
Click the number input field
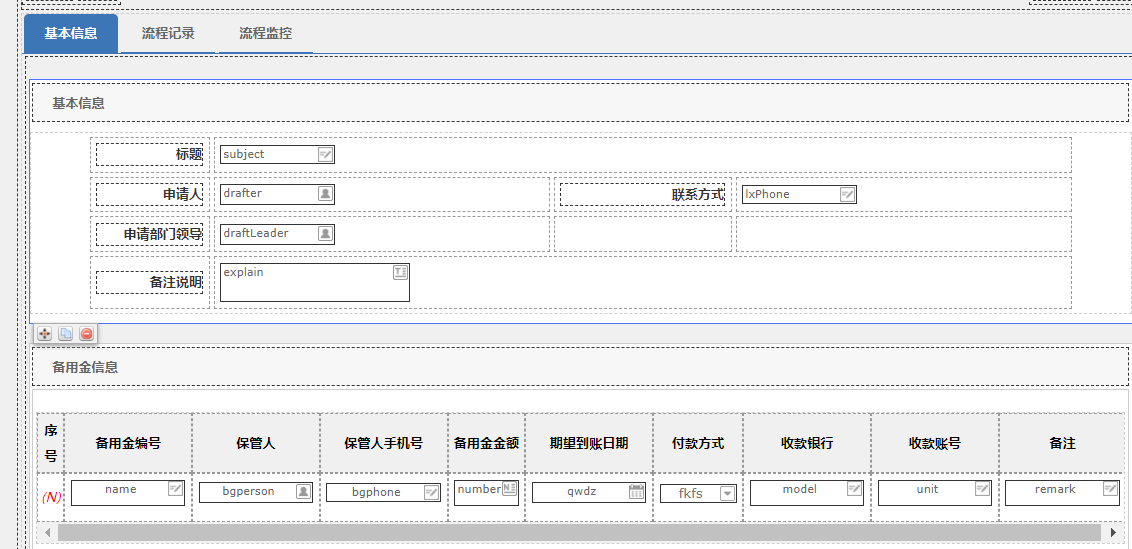(486, 493)
